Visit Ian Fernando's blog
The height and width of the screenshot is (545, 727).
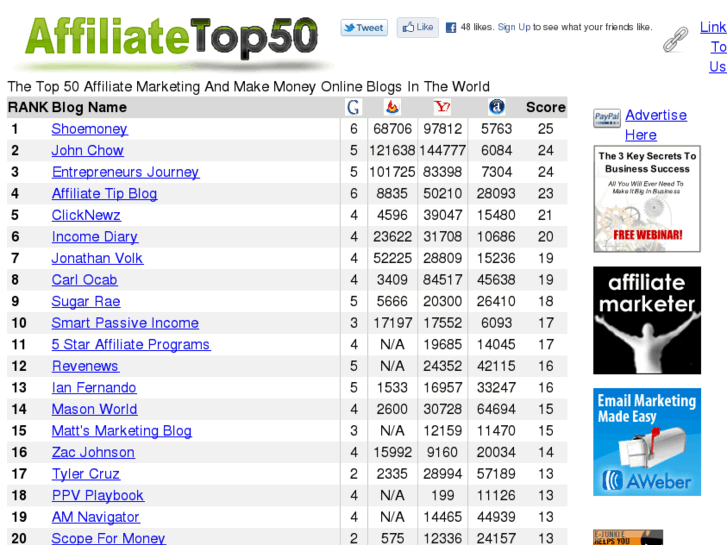(x=94, y=388)
